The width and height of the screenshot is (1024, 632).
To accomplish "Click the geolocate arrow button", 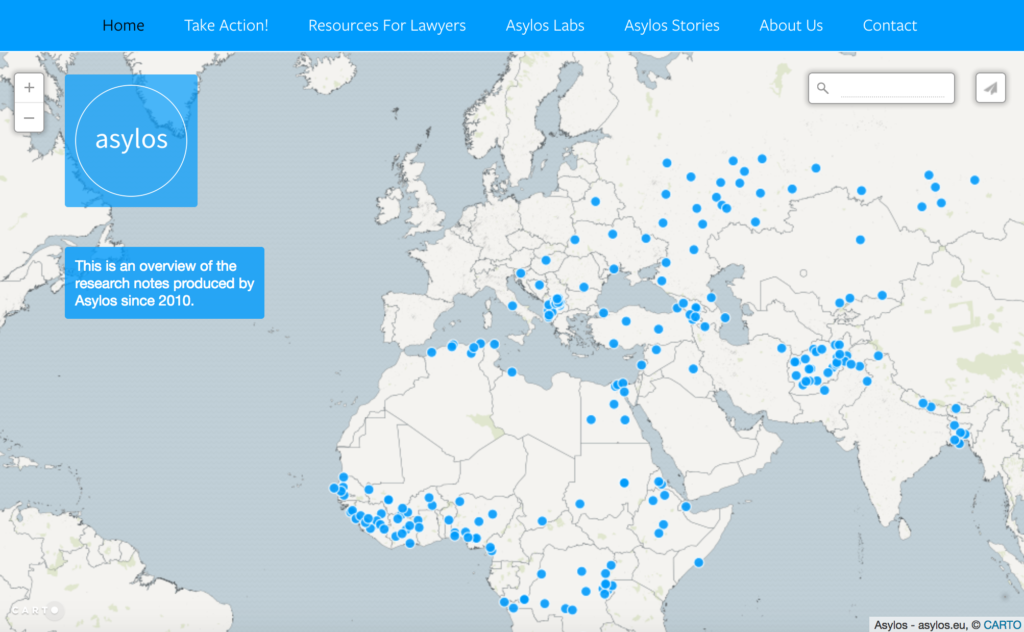I will click(x=991, y=88).
